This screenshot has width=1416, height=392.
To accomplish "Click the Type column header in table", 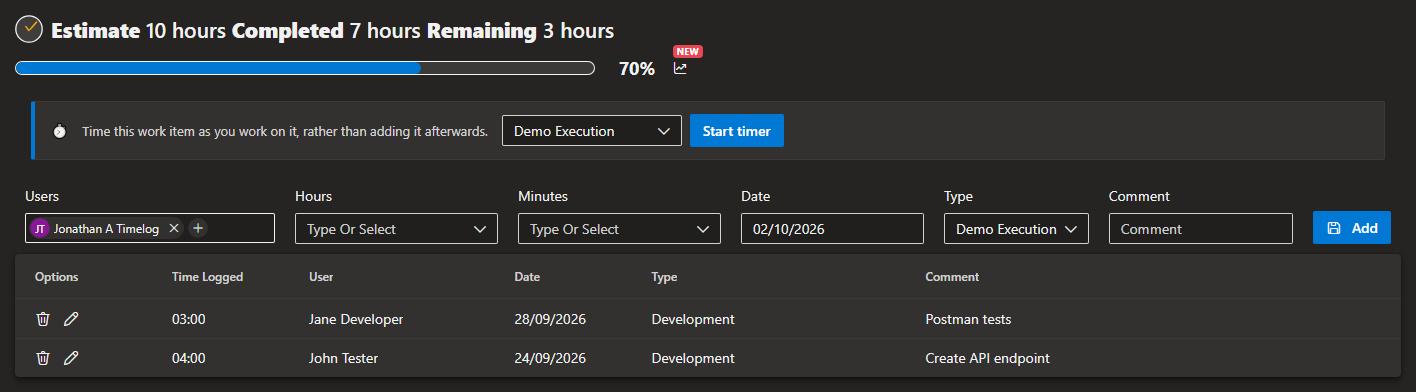I will (x=664, y=277).
